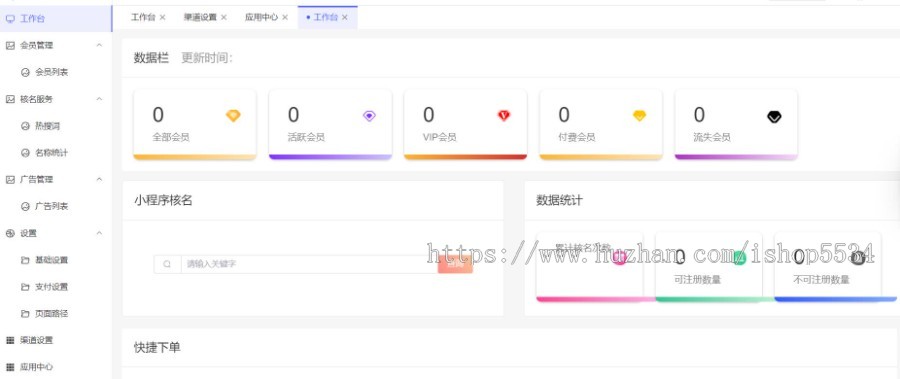
Task: Open the 可注册数量 statistics card
Action: (x=709, y=267)
